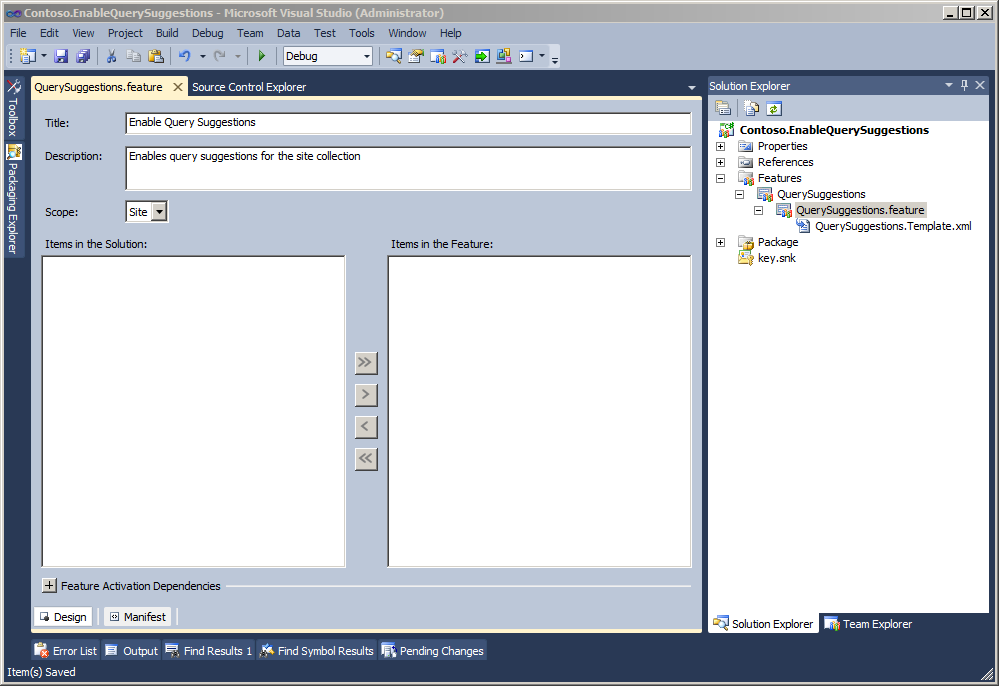Open the Debug menu

pos(208,33)
